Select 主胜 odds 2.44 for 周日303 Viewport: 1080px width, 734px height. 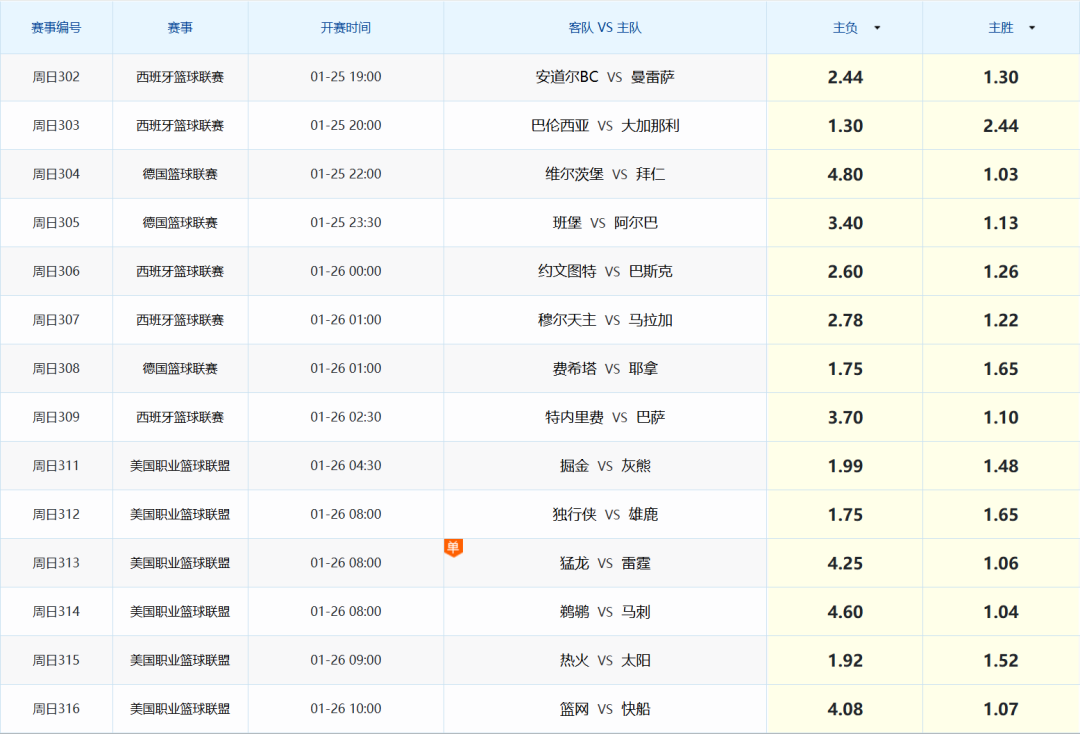tap(1001, 126)
